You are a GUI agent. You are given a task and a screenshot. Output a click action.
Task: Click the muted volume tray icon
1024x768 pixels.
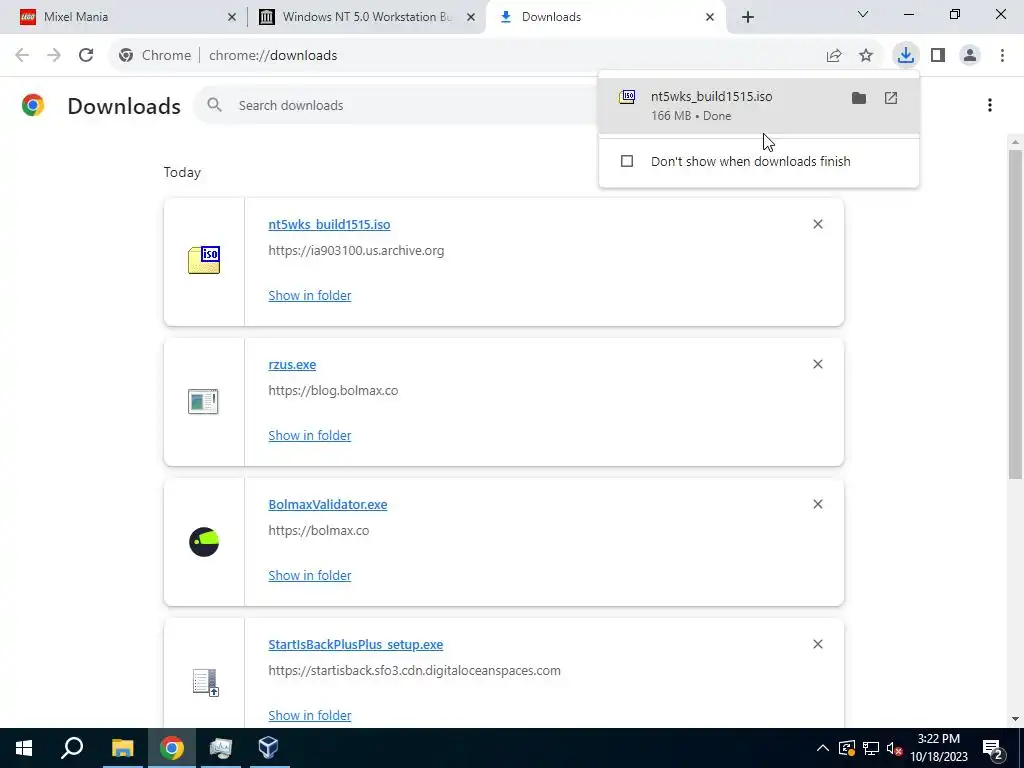coord(895,748)
